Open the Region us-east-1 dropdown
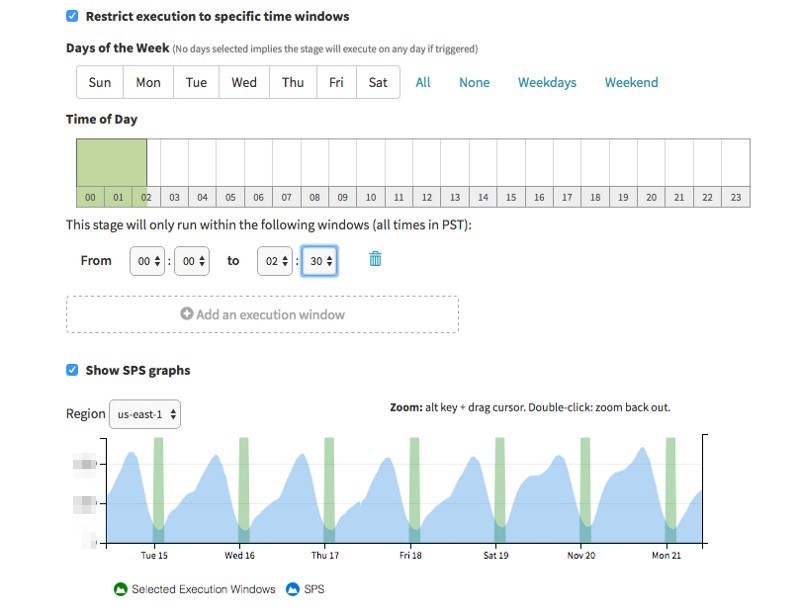The height and width of the screenshot is (613, 800). 145,414
